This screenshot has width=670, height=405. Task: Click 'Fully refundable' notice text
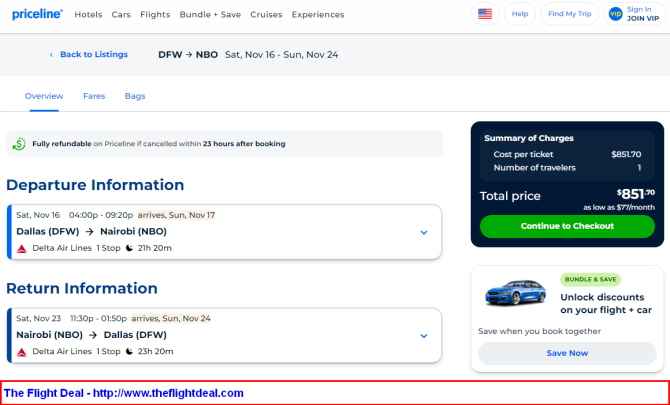(x=159, y=144)
